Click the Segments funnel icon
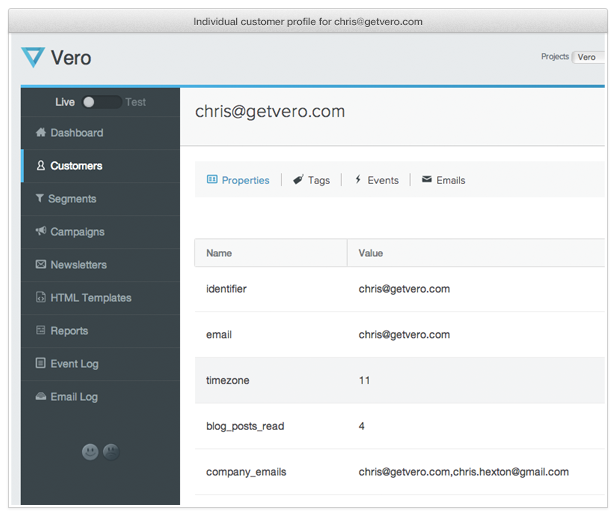 (x=40, y=199)
